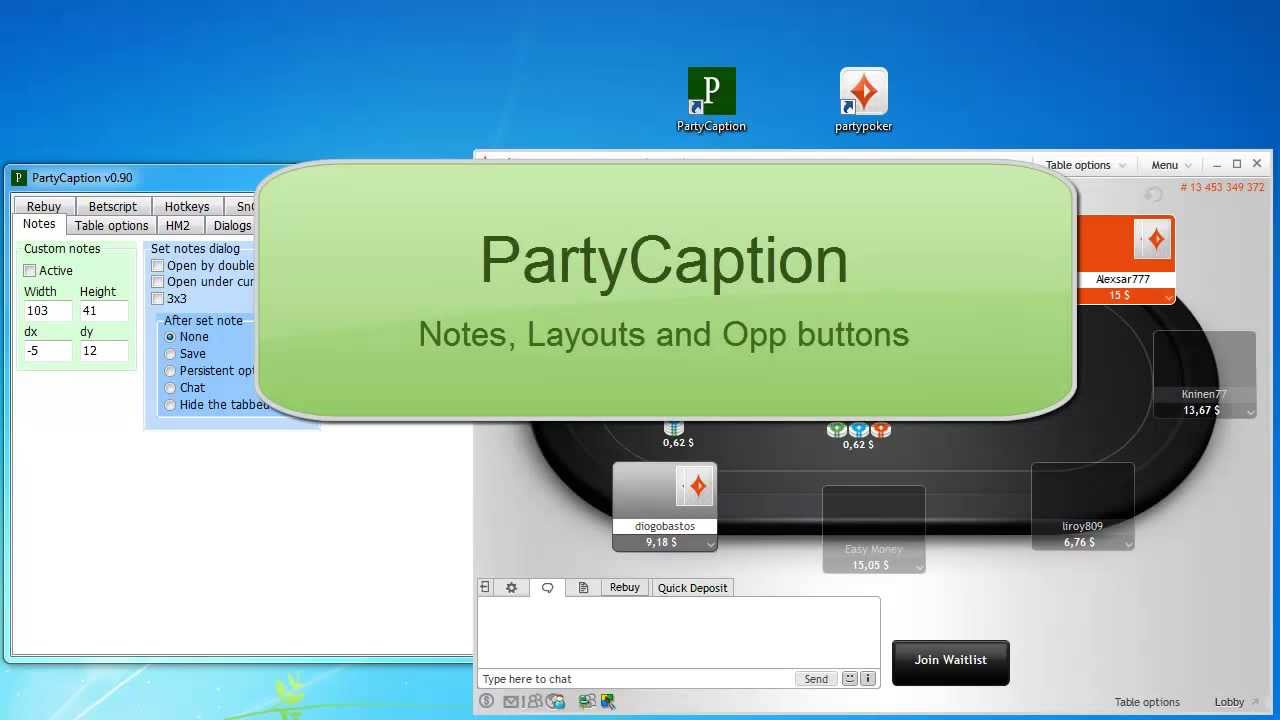Viewport: 1280px width, 720px height.
Task: Switch to the Rebuy tab in PartyCaption
Action: (x=44, y=206)
